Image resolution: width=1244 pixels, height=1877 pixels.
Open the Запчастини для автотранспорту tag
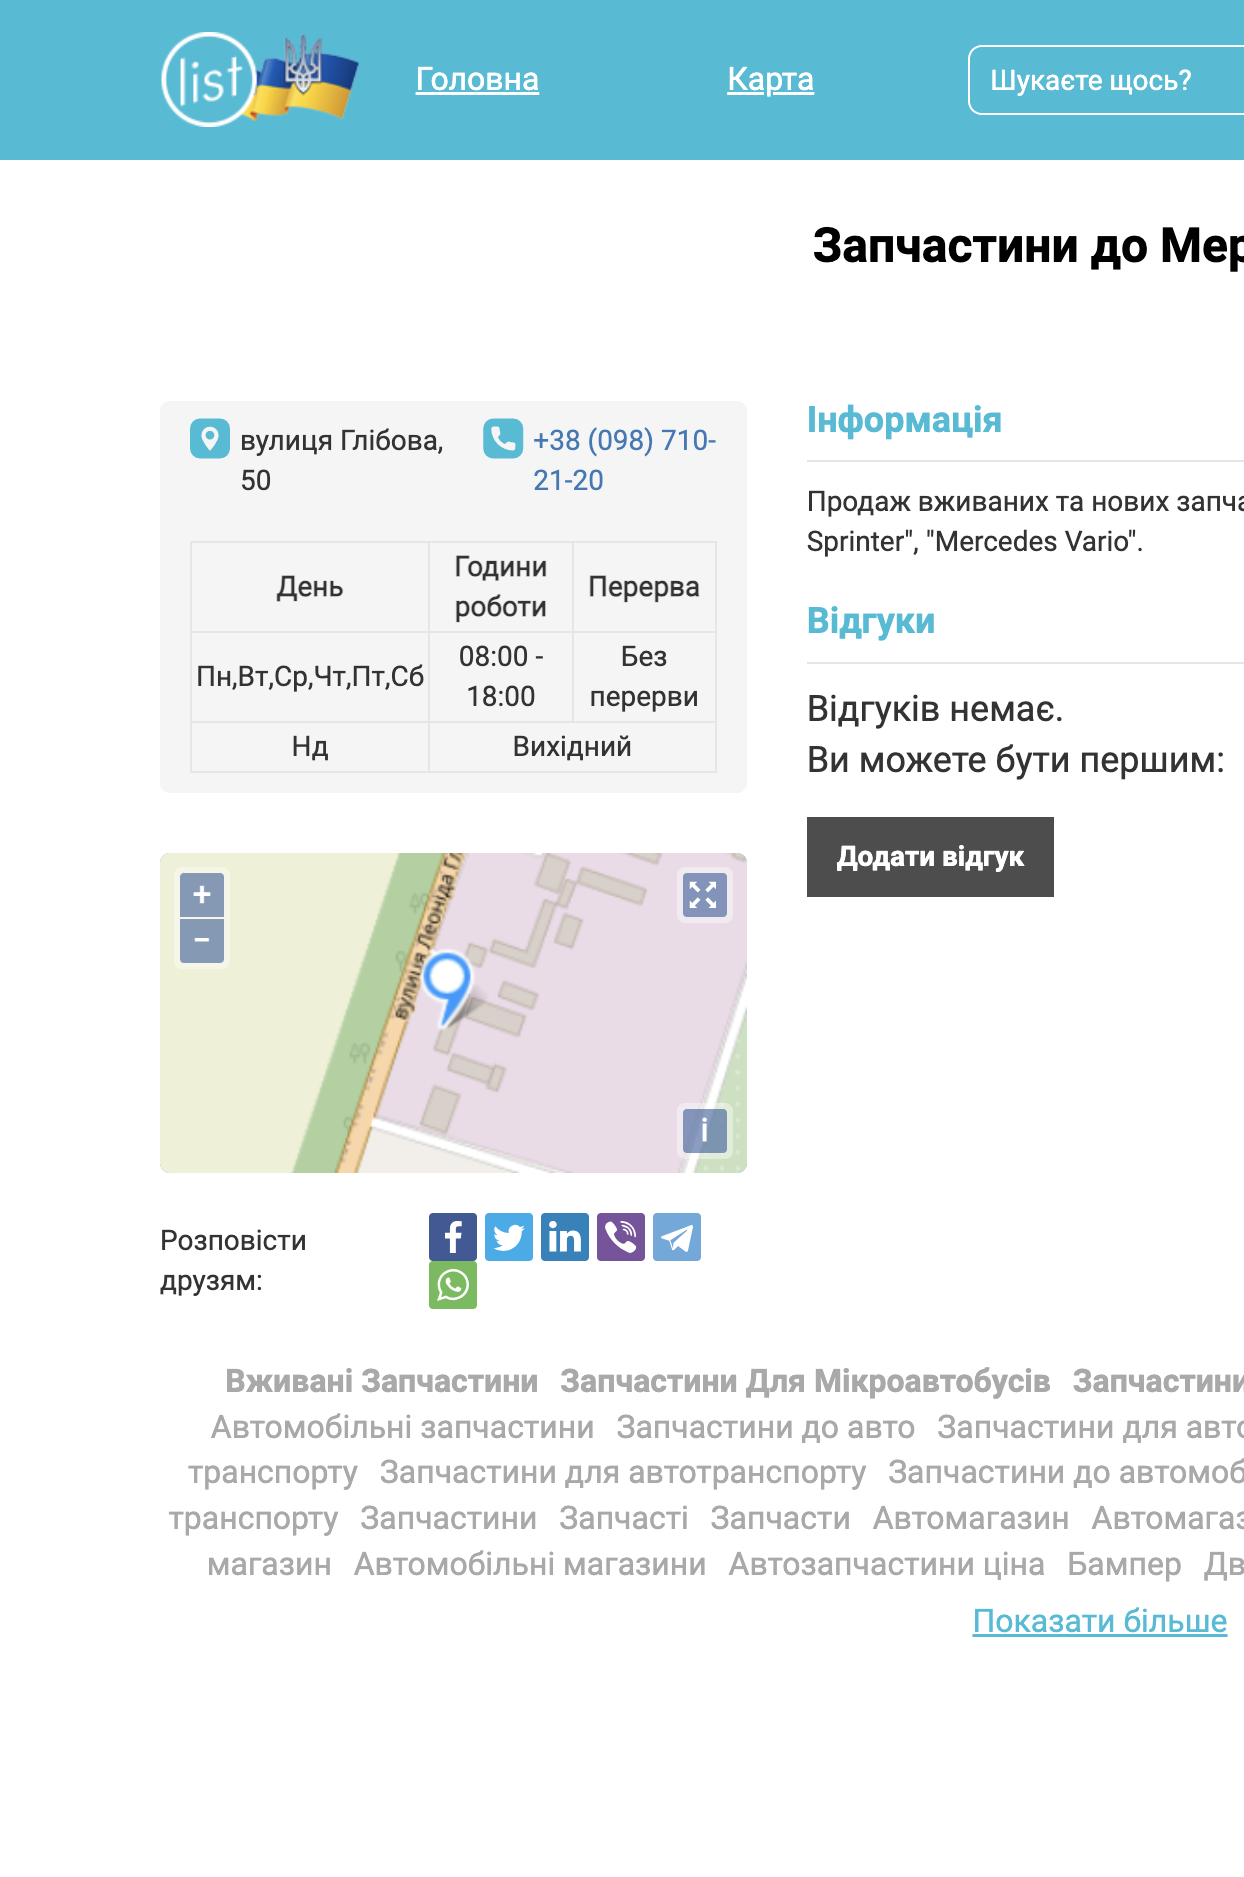tap(623, 1472)
